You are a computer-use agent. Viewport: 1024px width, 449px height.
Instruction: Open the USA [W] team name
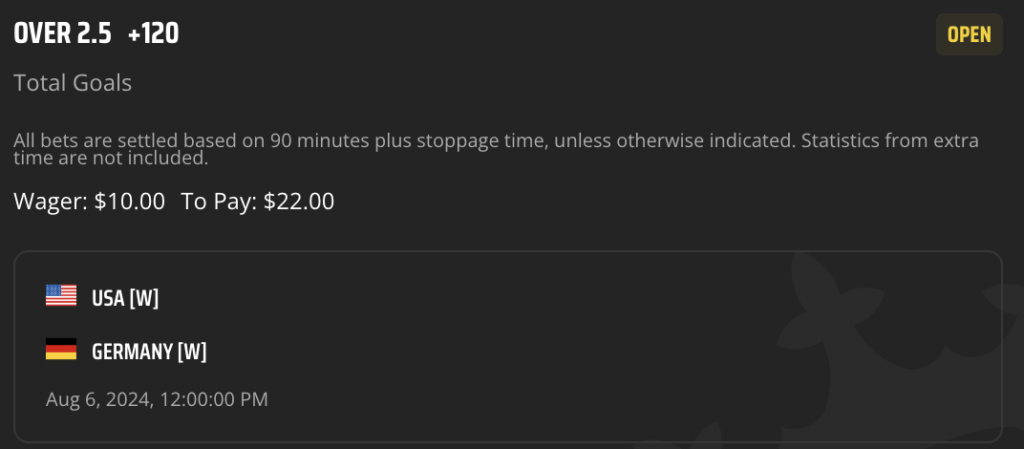click(x=125, y=298)
